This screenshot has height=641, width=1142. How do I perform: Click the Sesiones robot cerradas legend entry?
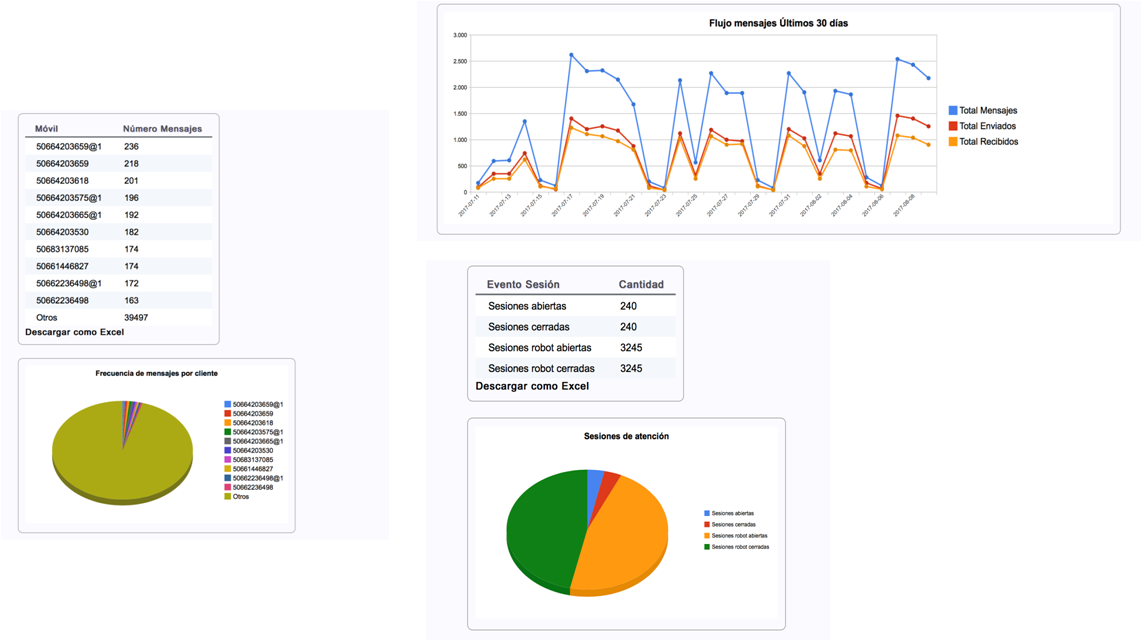[x=739, y=547]
